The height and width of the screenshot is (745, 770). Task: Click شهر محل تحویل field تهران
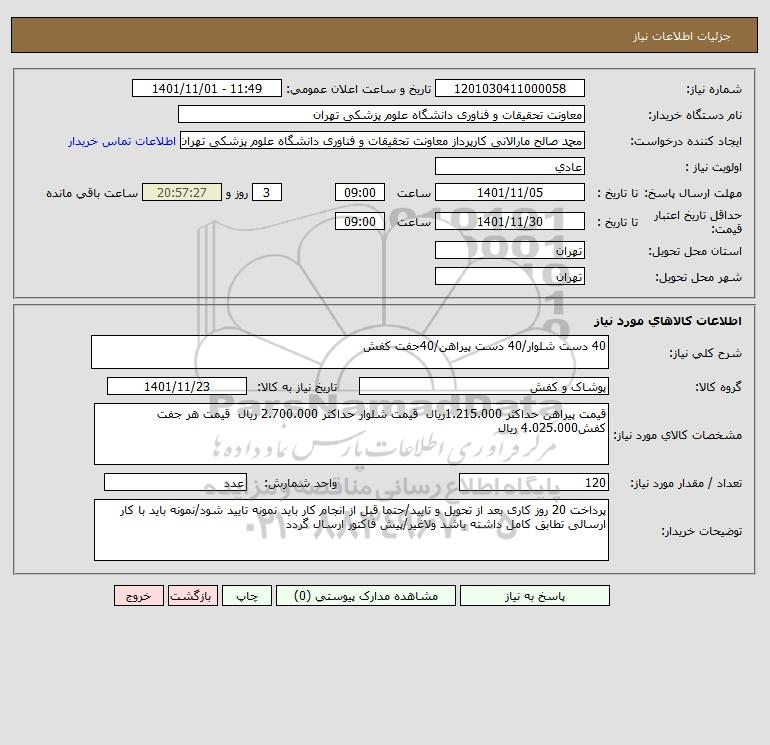pyautogui.click(x=510, y=276)
